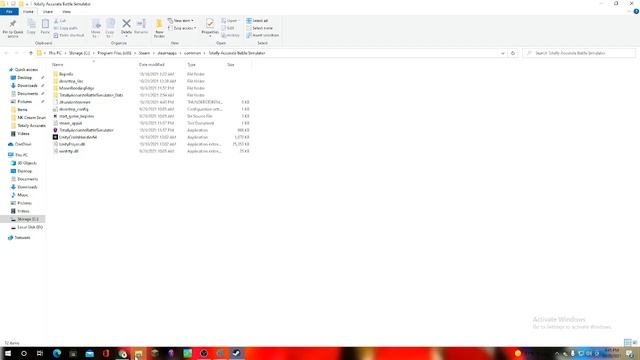Image resolution: width=640 pixels, height=360 pixels.
Task: Click the Copy path command
Action: point(65,28)
